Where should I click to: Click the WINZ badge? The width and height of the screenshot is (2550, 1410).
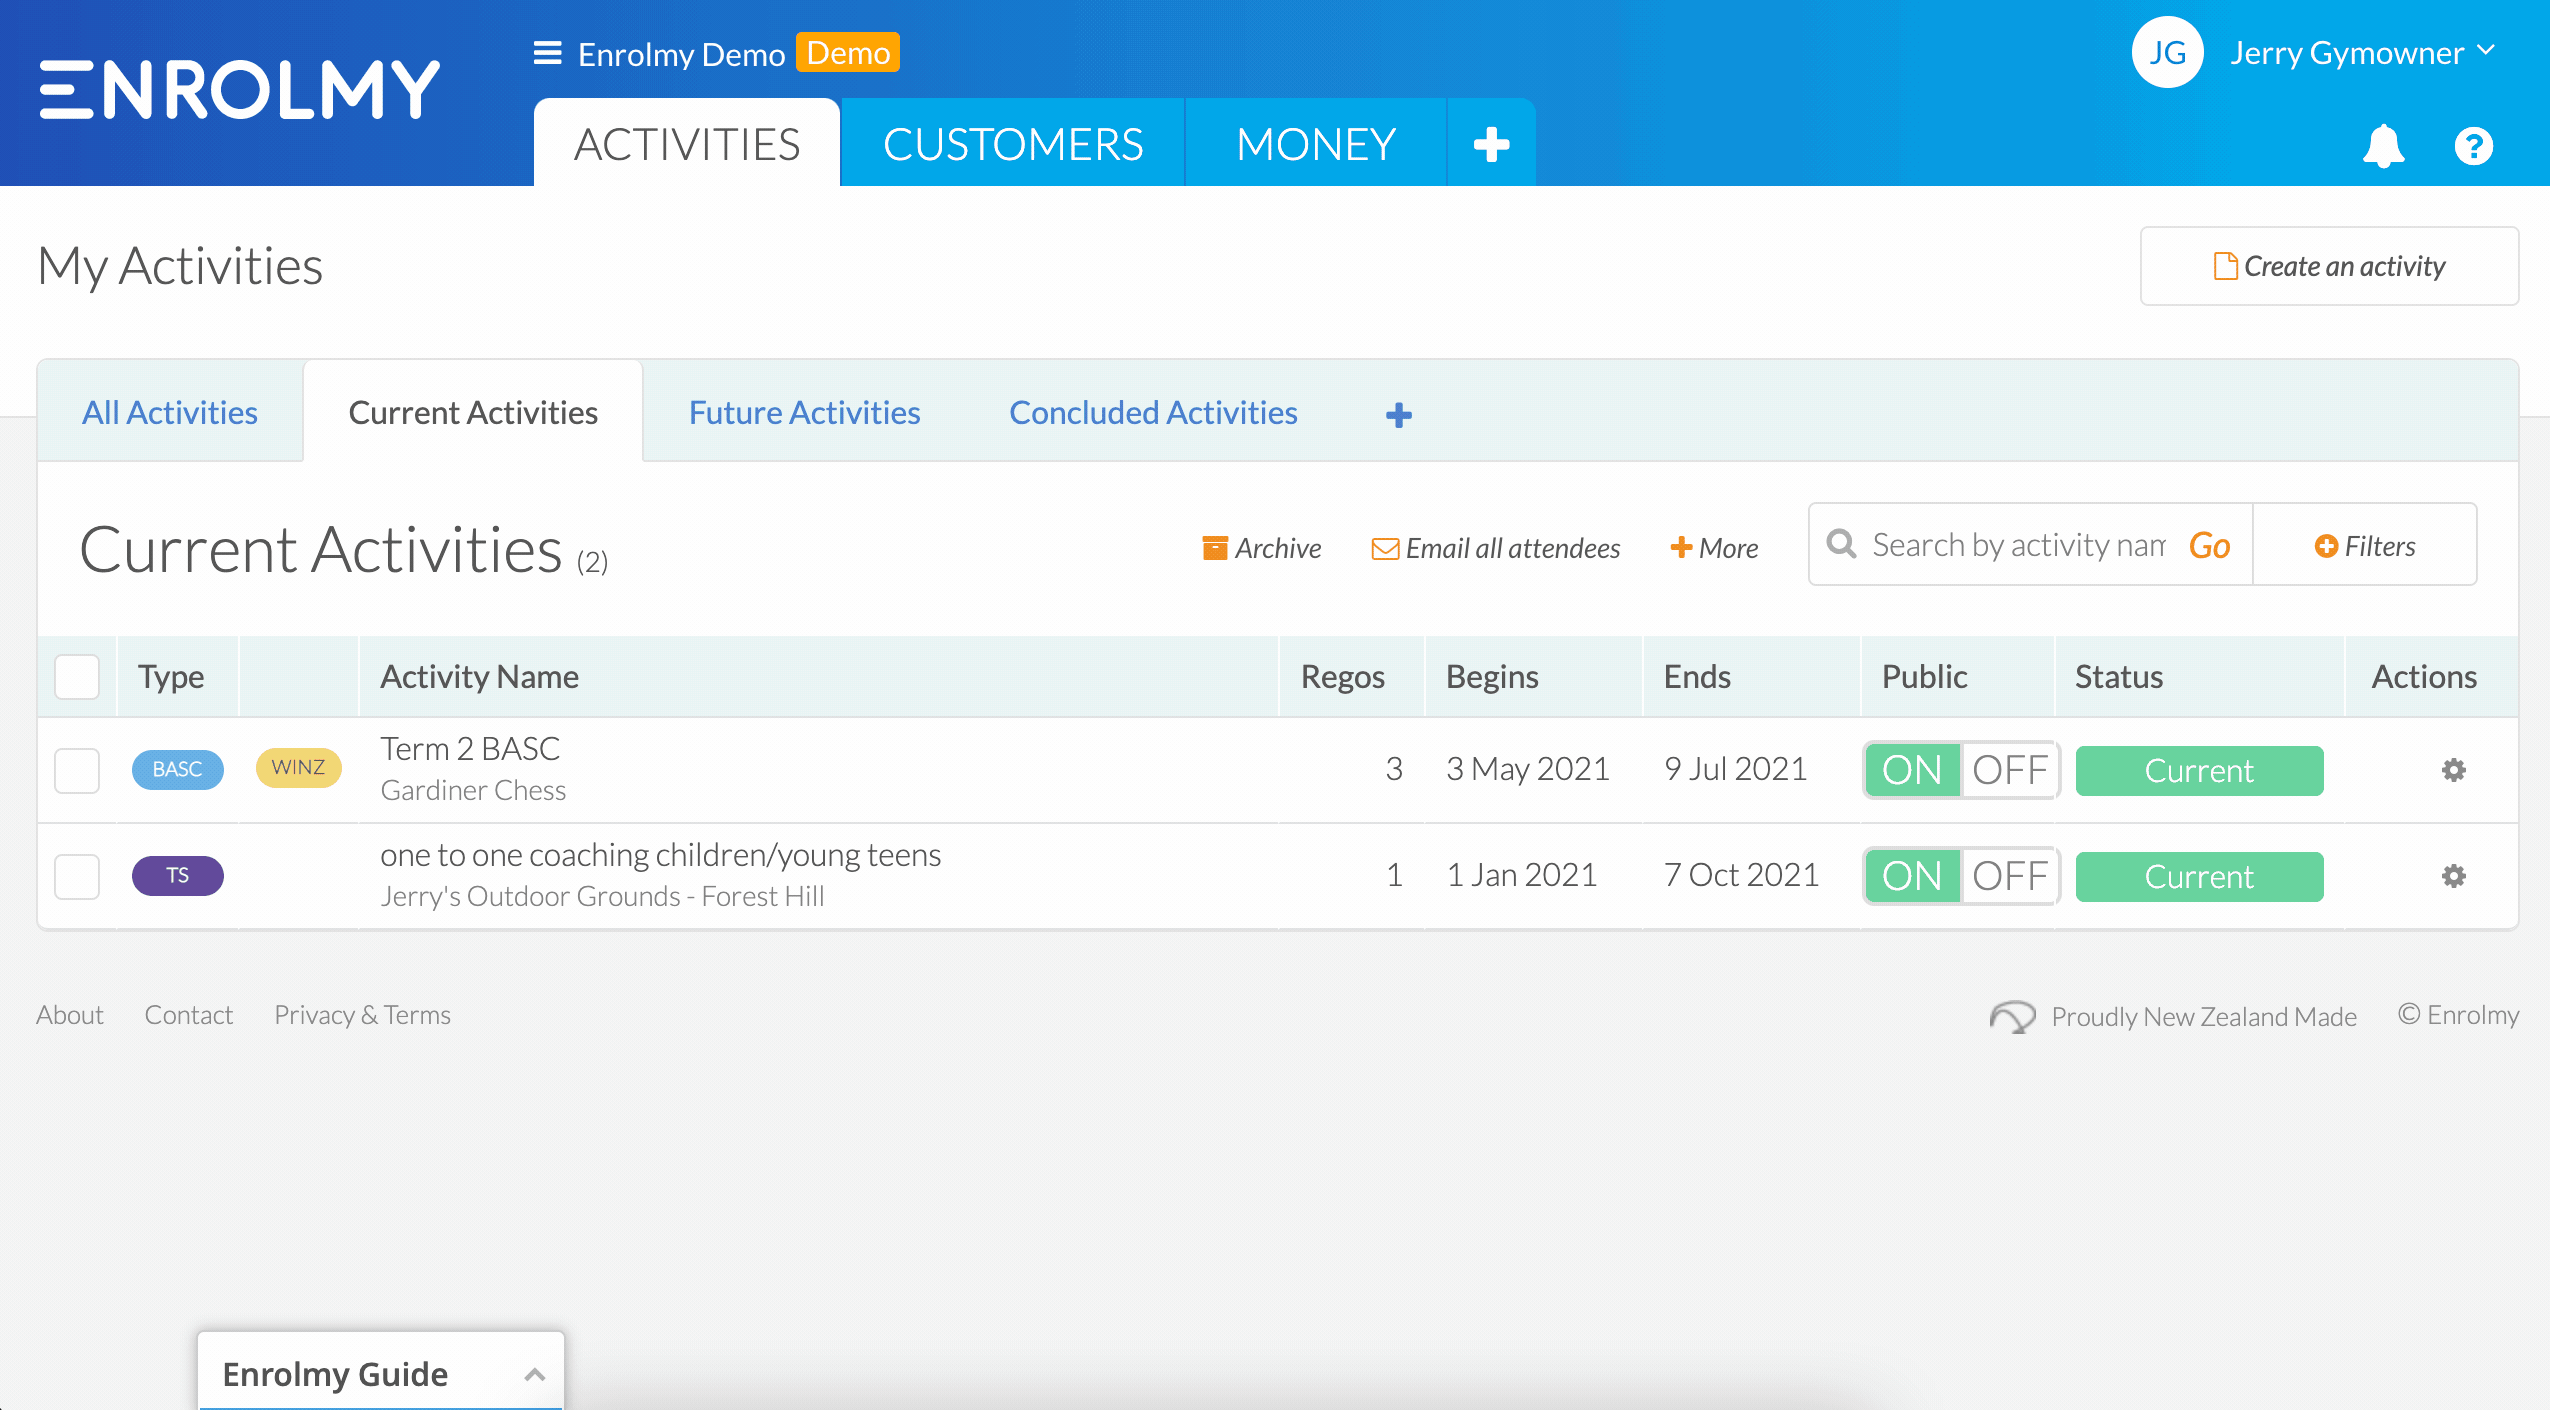pos(298,768)
